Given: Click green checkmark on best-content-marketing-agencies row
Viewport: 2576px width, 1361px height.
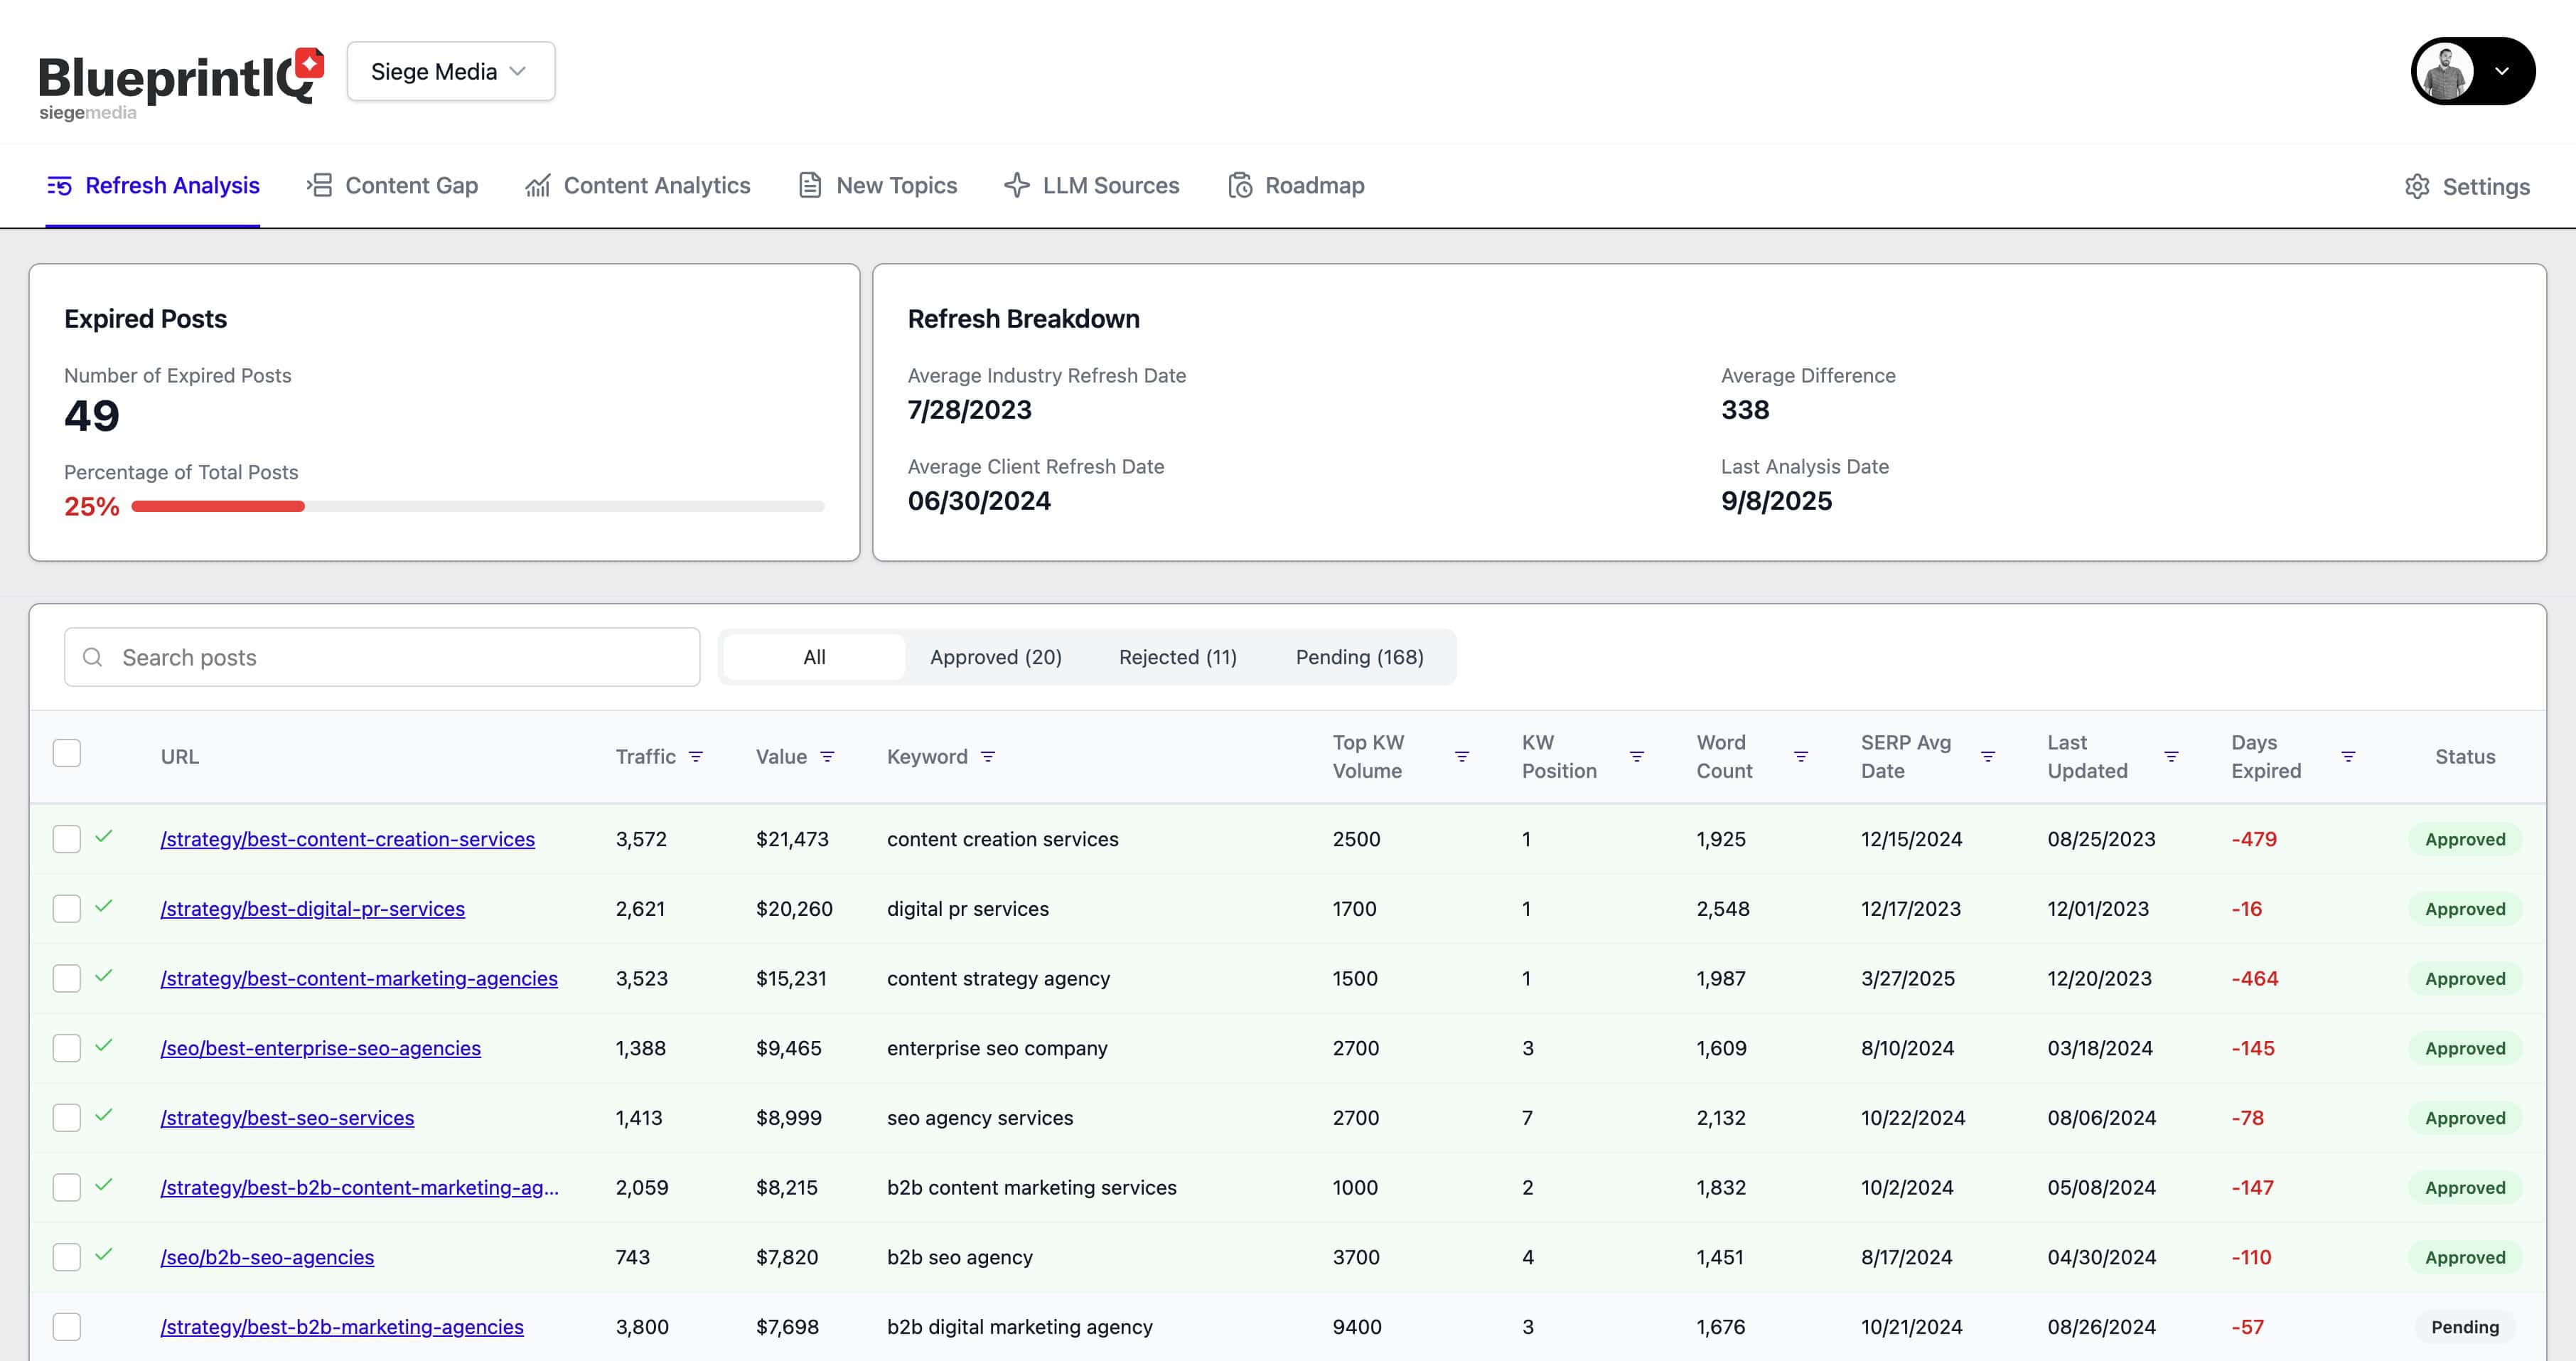Looking at the screenshot, I should coord(104,975).
